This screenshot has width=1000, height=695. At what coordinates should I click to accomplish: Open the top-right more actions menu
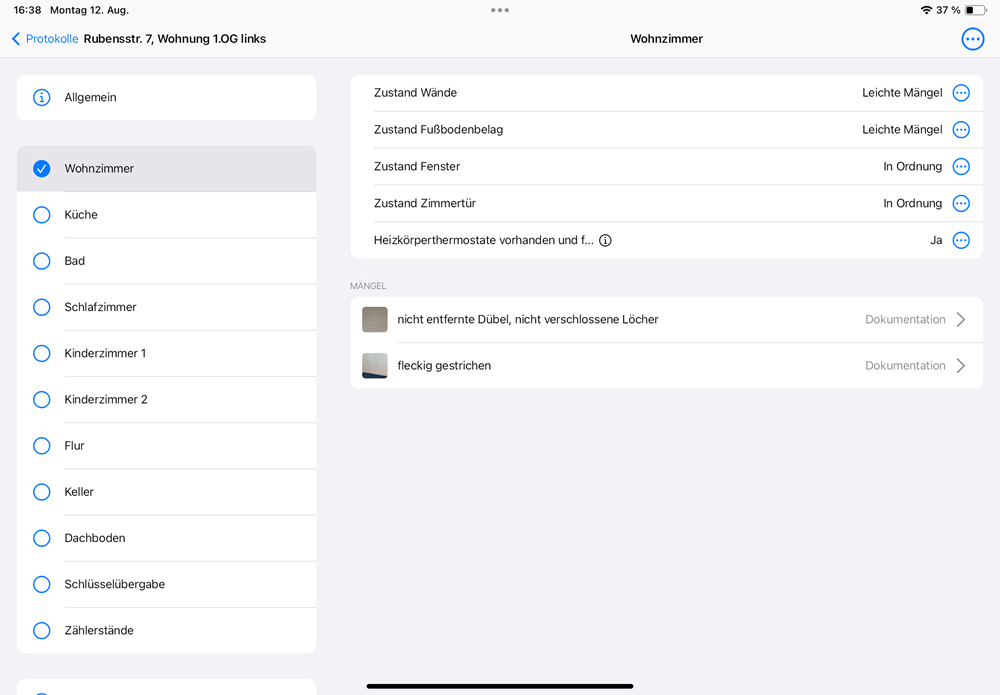click(972, 39)
